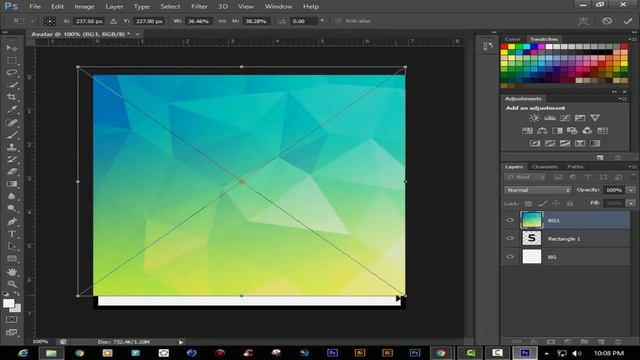Switch to the Channels tab
The image size is (640, 360).
click(544, 167)
